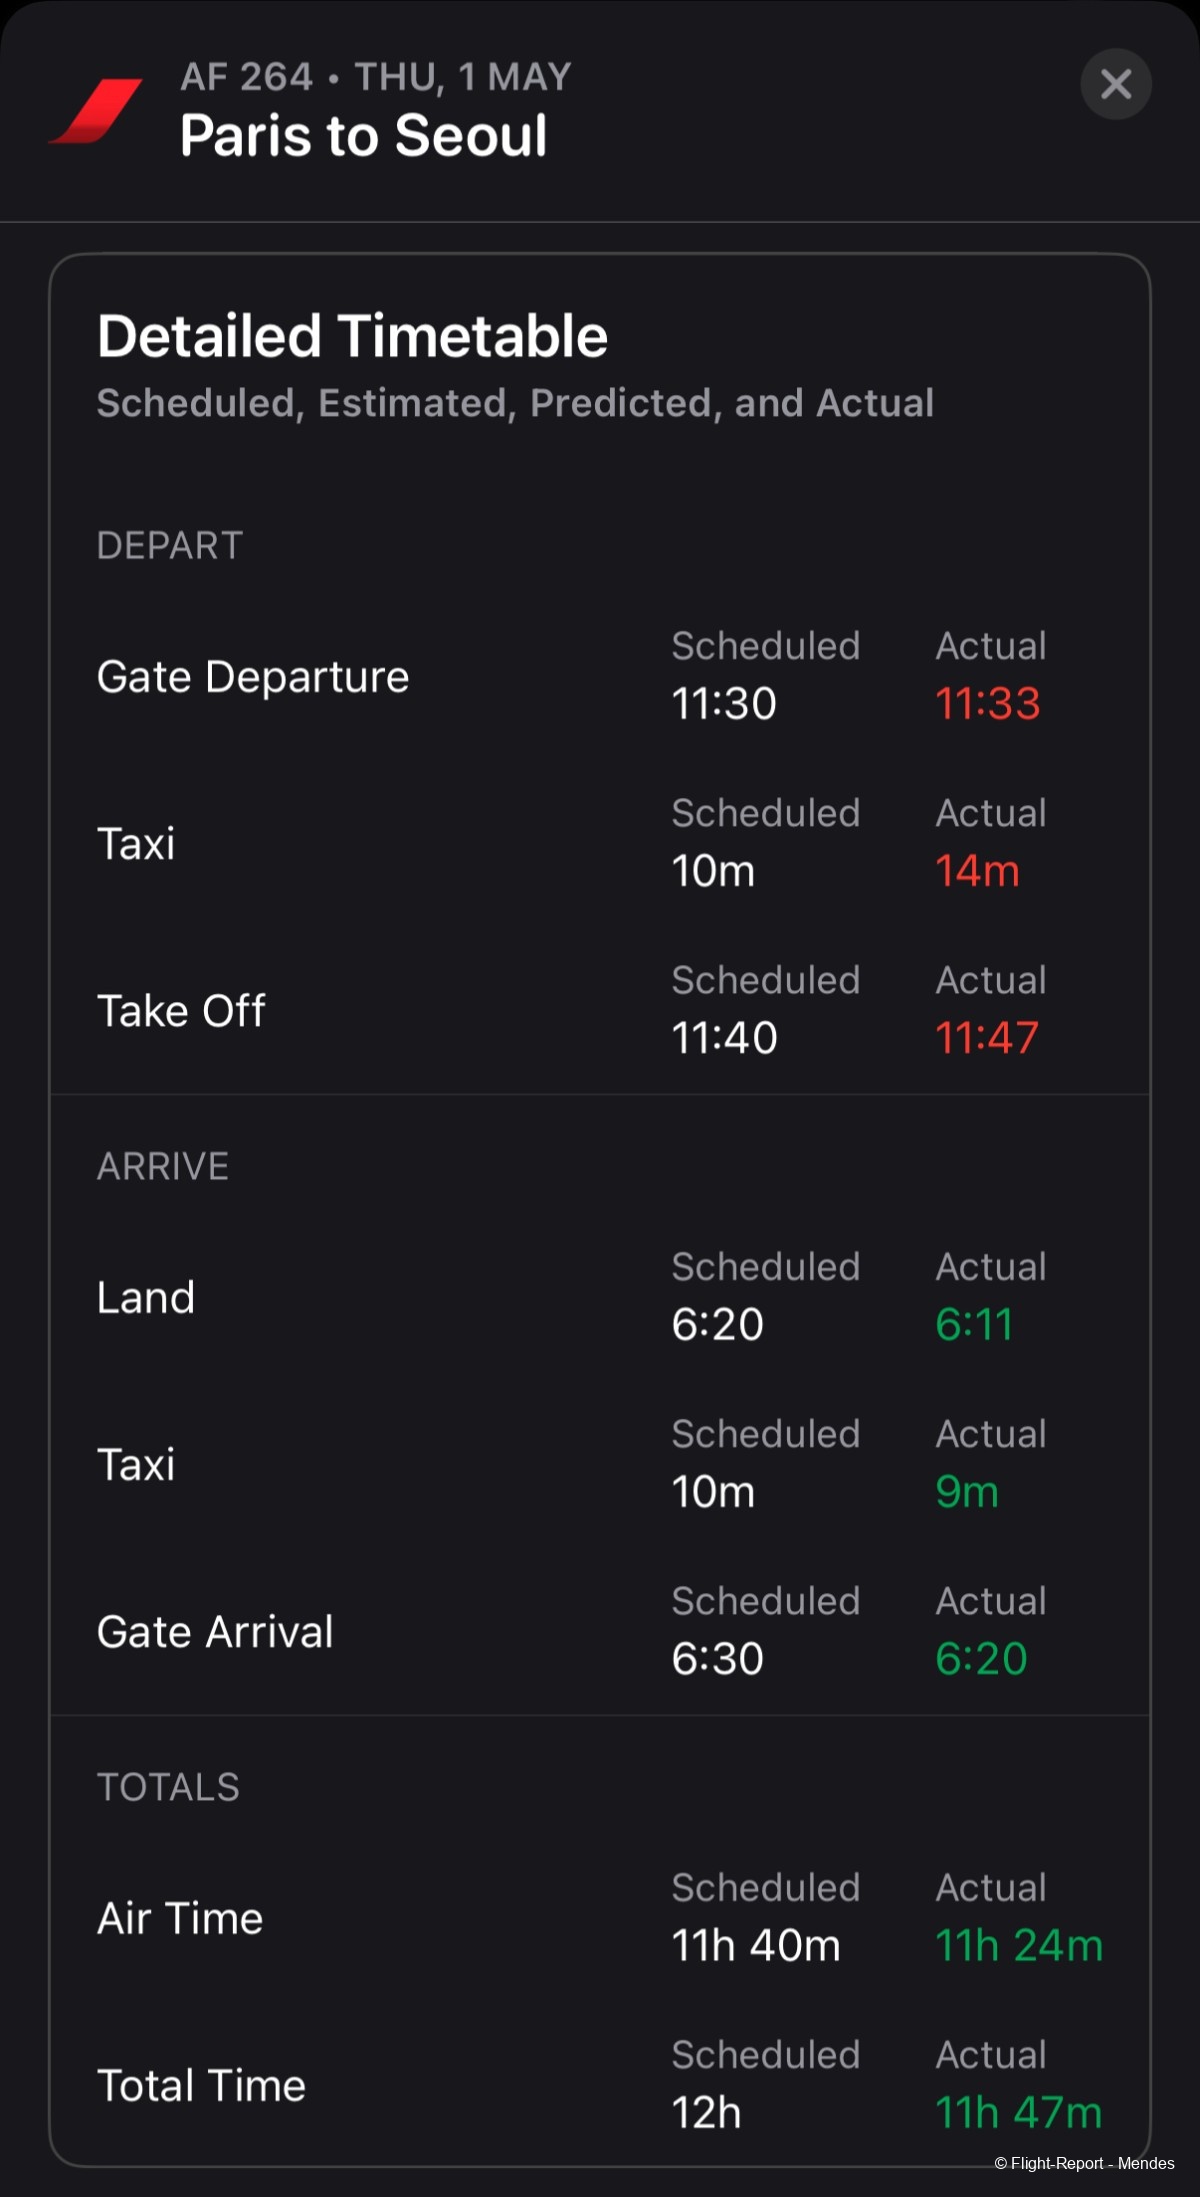Image resolution: width=1200 pixels, height=2197 pixels.
Task: Select actual landing time 6:11
Action: 973,1324
